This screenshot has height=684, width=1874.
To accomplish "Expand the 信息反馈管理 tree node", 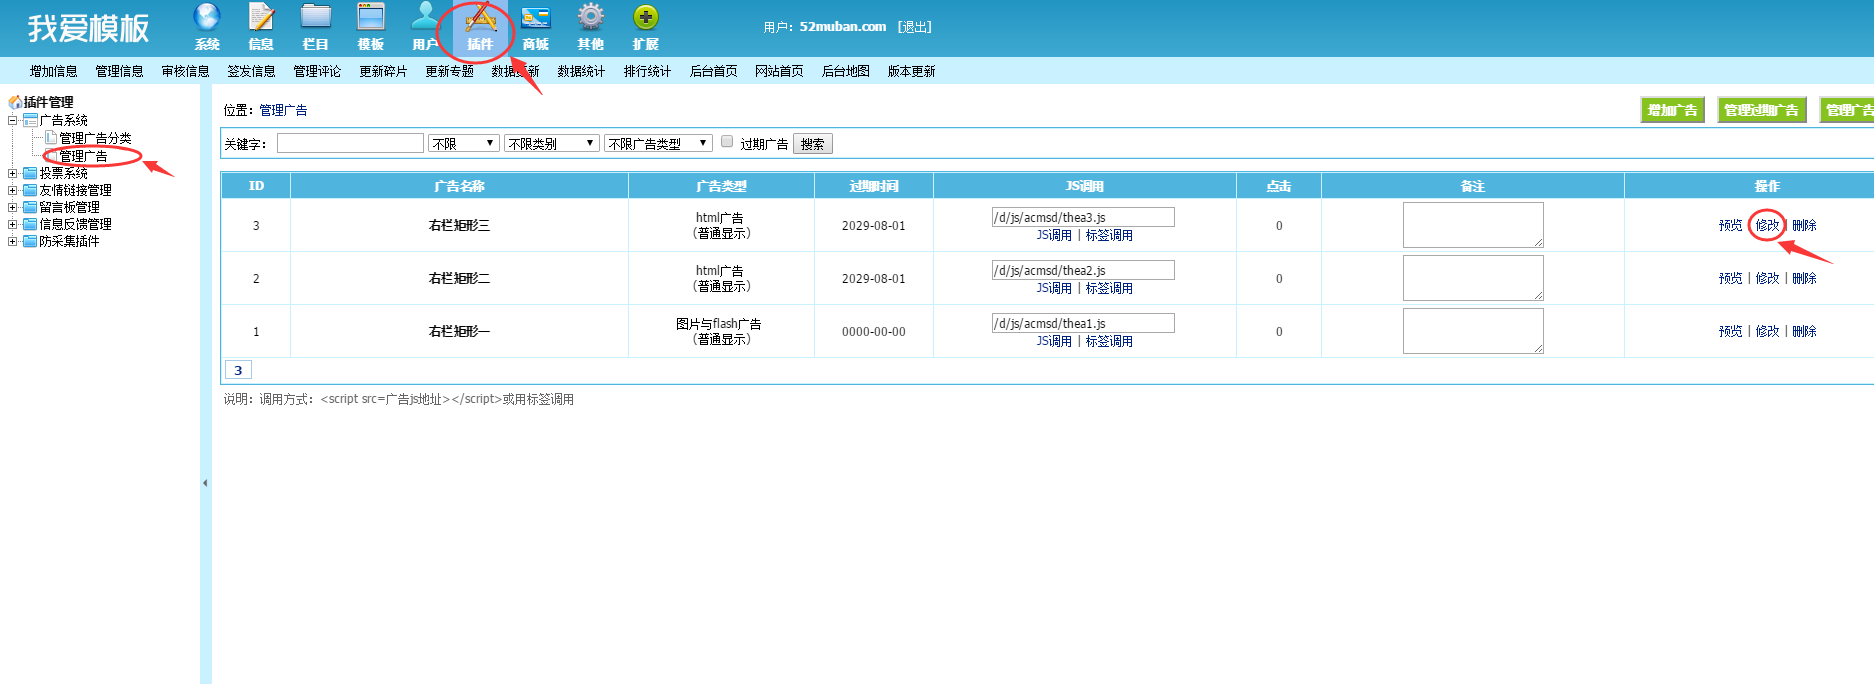I will tap(13, 224).
